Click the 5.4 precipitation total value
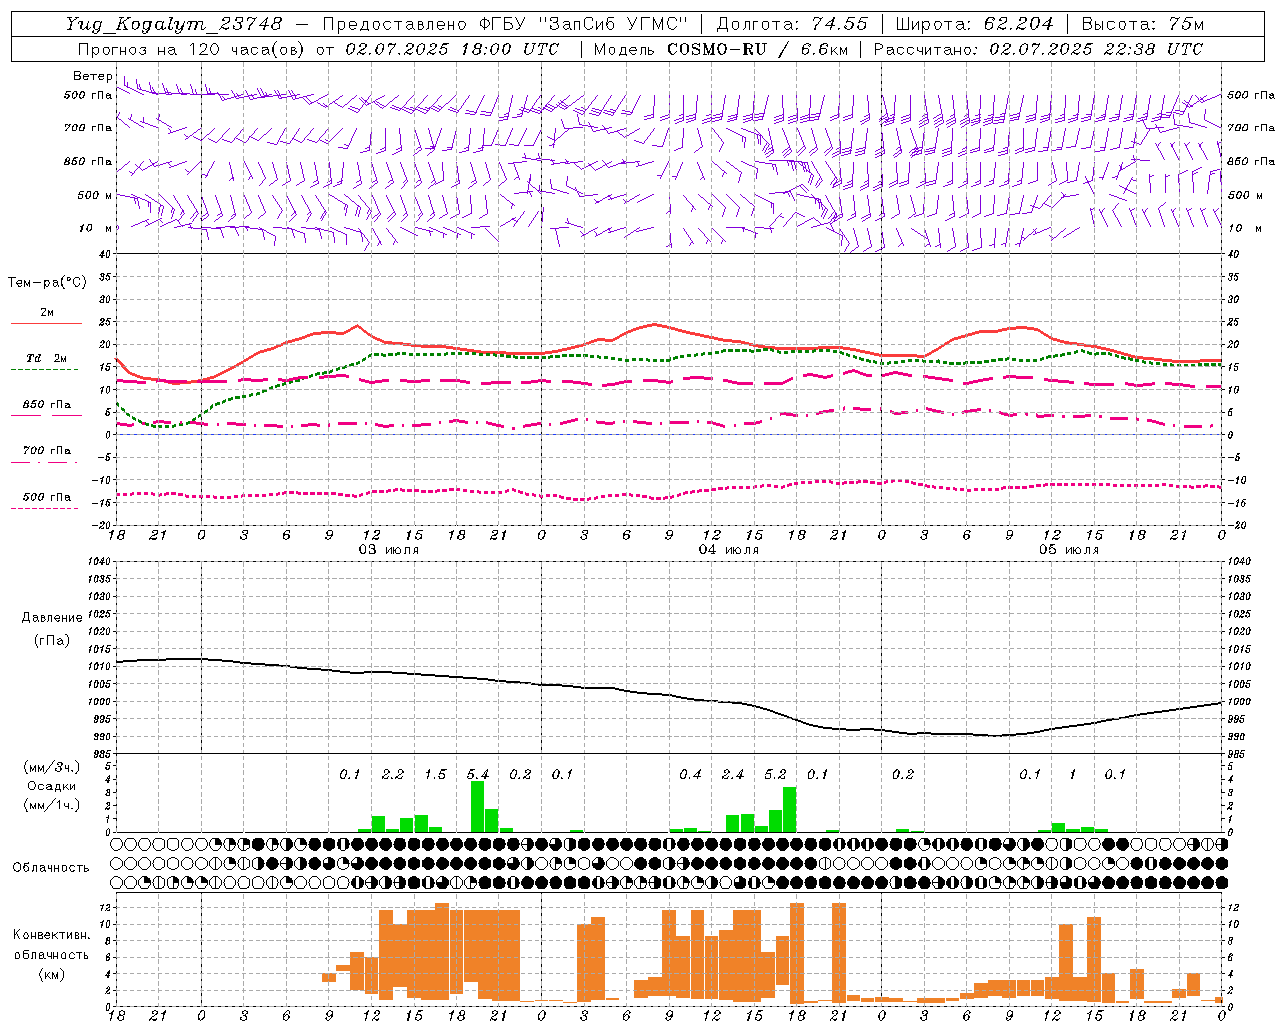 [x=478, y=774]
